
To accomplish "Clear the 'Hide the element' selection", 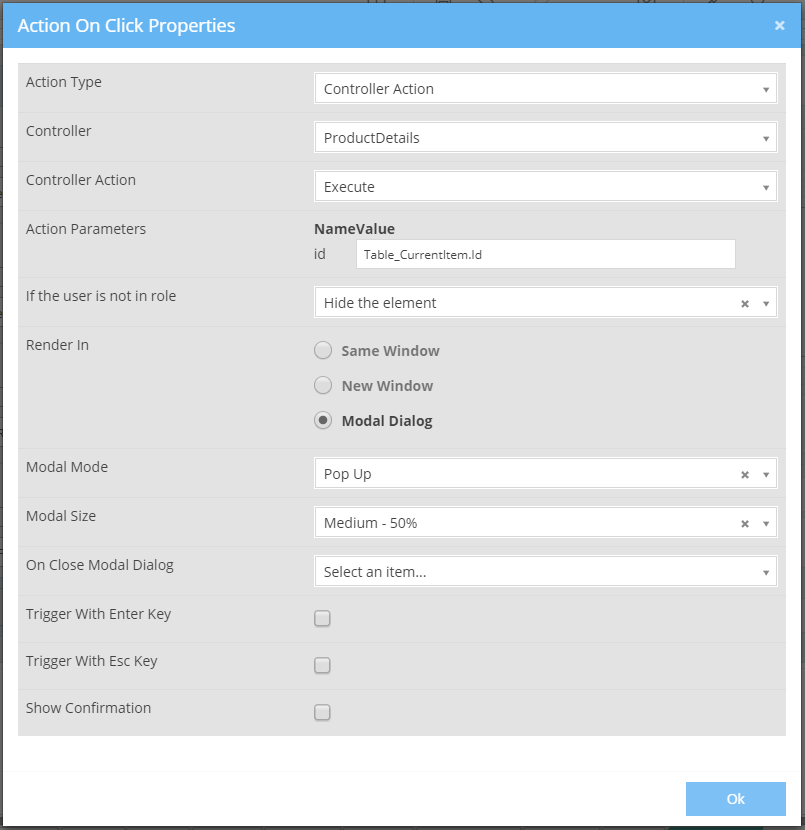I will pos(745,302).
